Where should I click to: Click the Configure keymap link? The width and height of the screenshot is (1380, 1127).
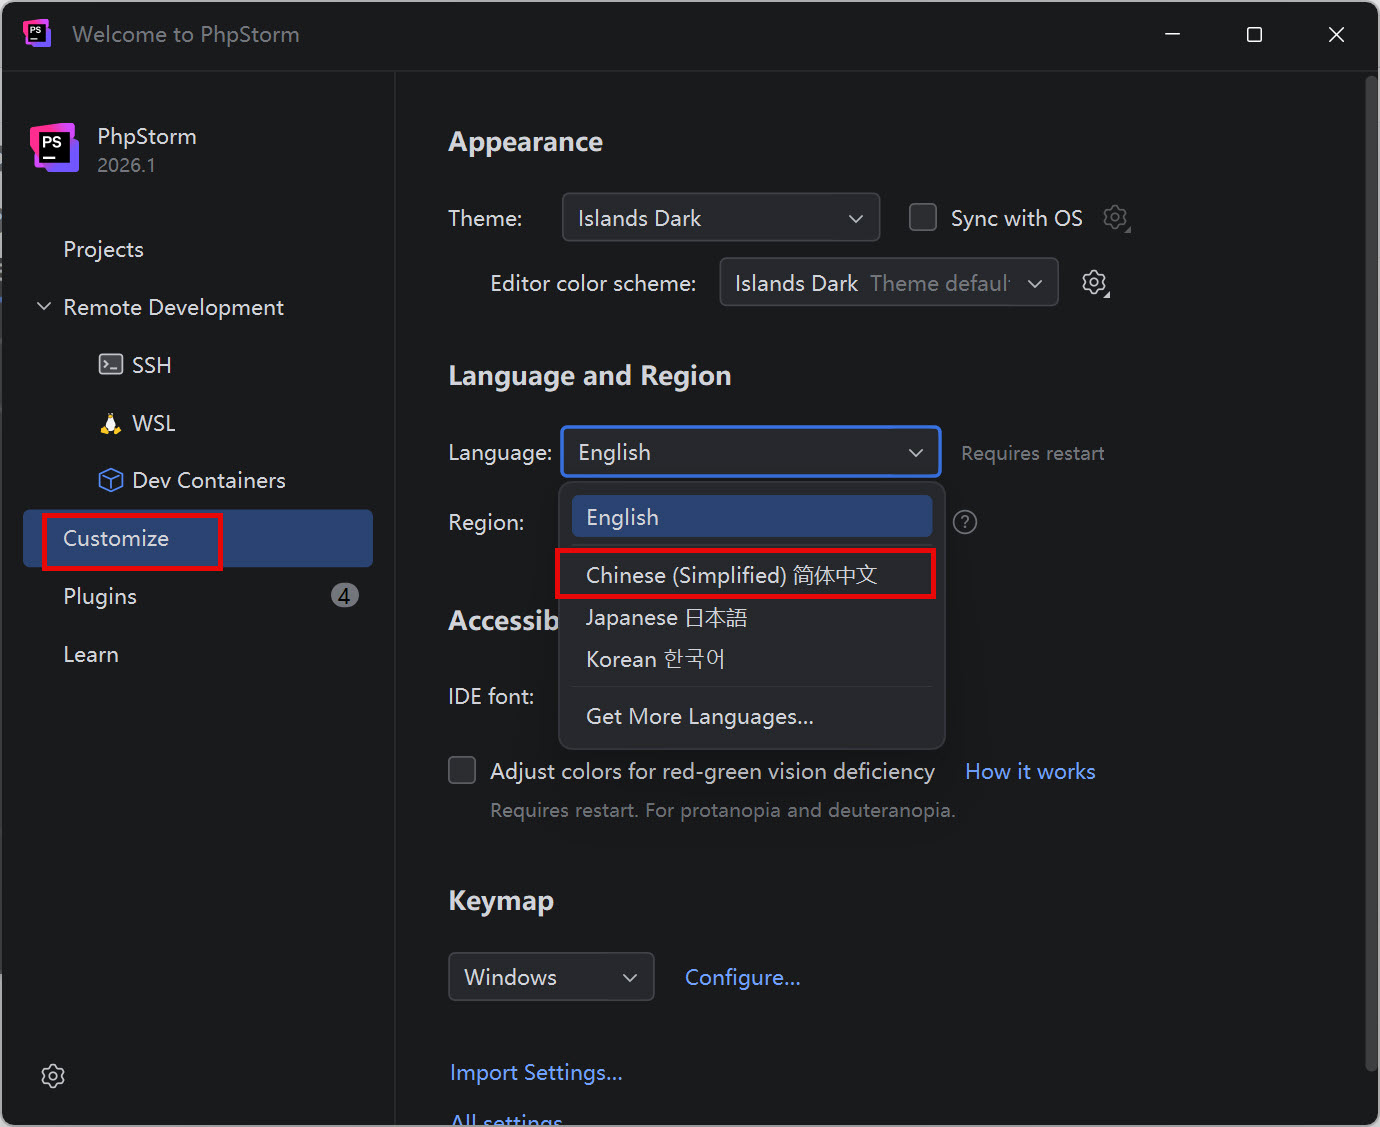(x=742, y=977)
